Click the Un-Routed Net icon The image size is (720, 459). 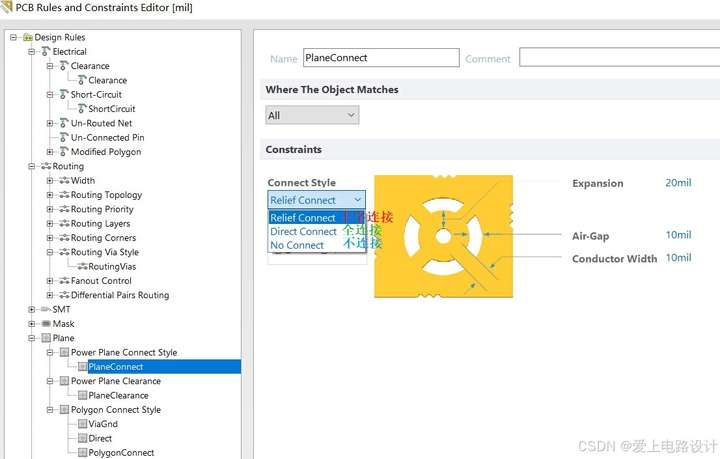[x=64, y=123]
